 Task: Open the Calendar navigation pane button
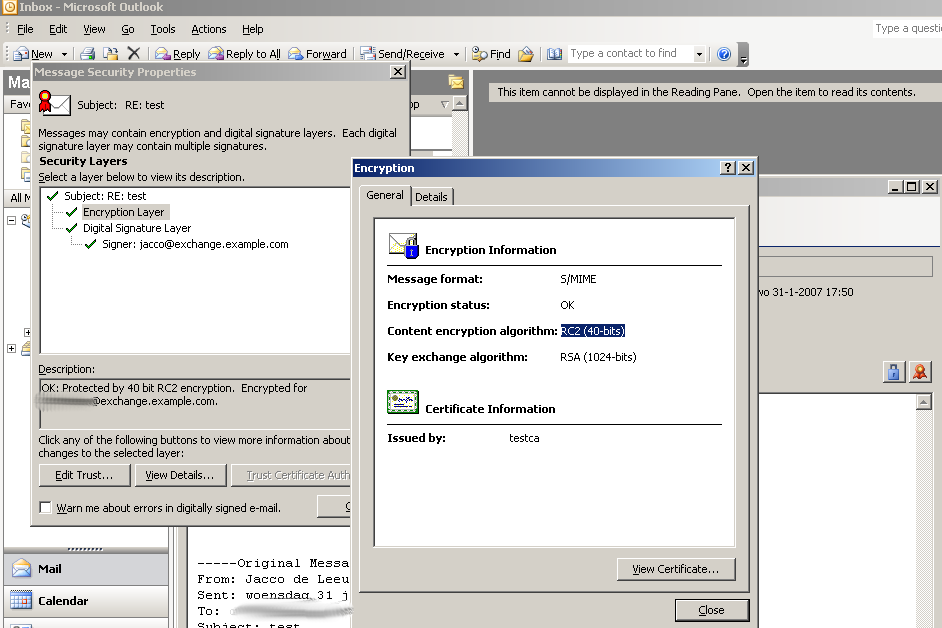[x=86, y=600]
